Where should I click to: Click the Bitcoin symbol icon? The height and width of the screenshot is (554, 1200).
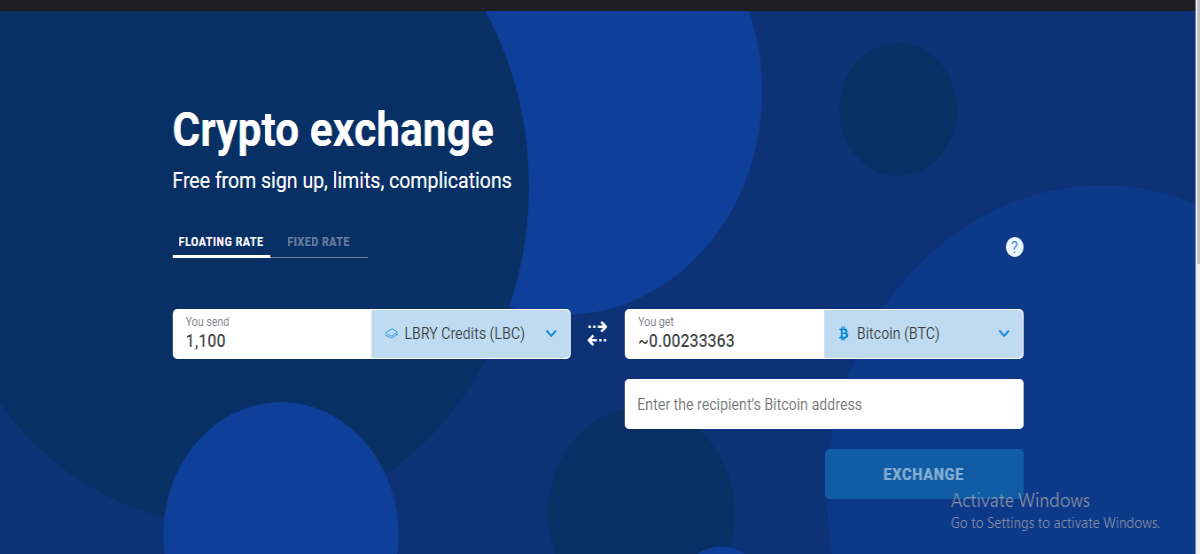pos(843,334)
